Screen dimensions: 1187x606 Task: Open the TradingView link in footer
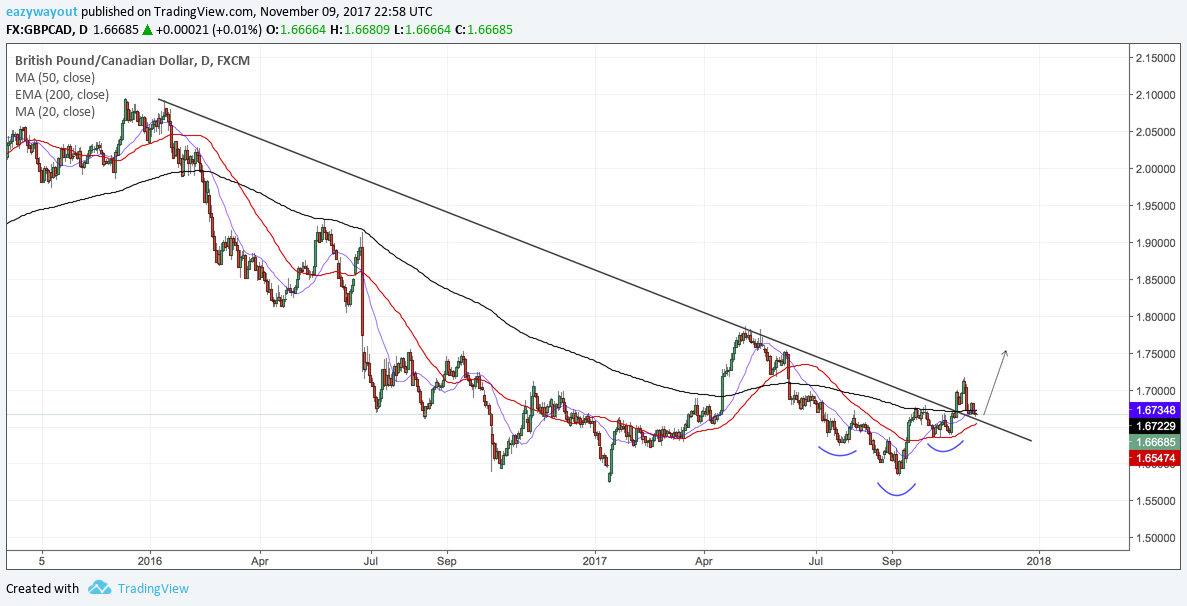pyautogui.click(x=152, y=588)
